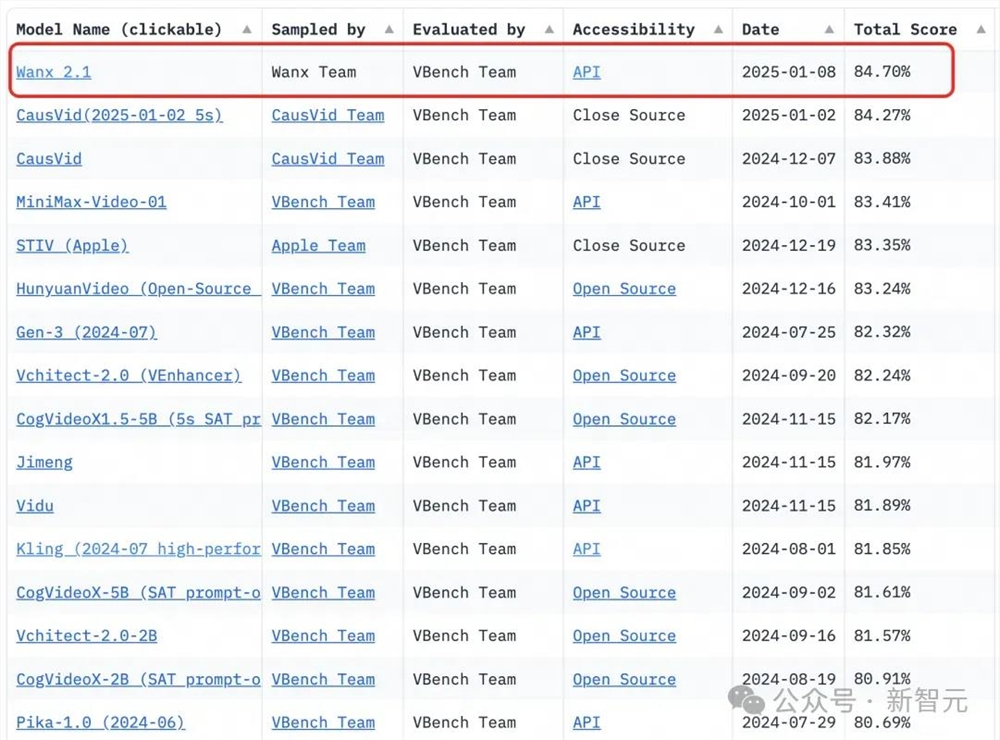The width and height of the screenshot is (1000, 740).
Task: Sort by Total Score column arrow
Action: coord(981,29)
